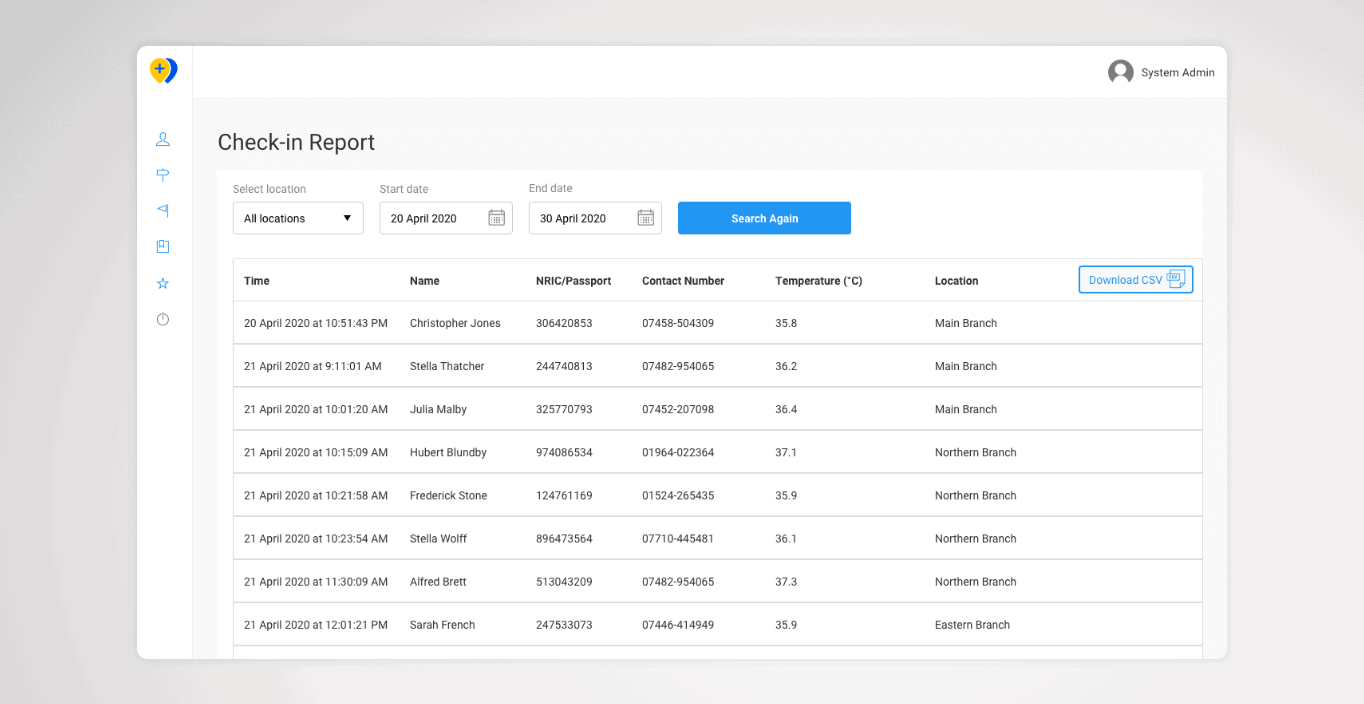Screen dimensions: 1364x704
Task: Open the Start date calendar icon
Action: pos(496,218)
